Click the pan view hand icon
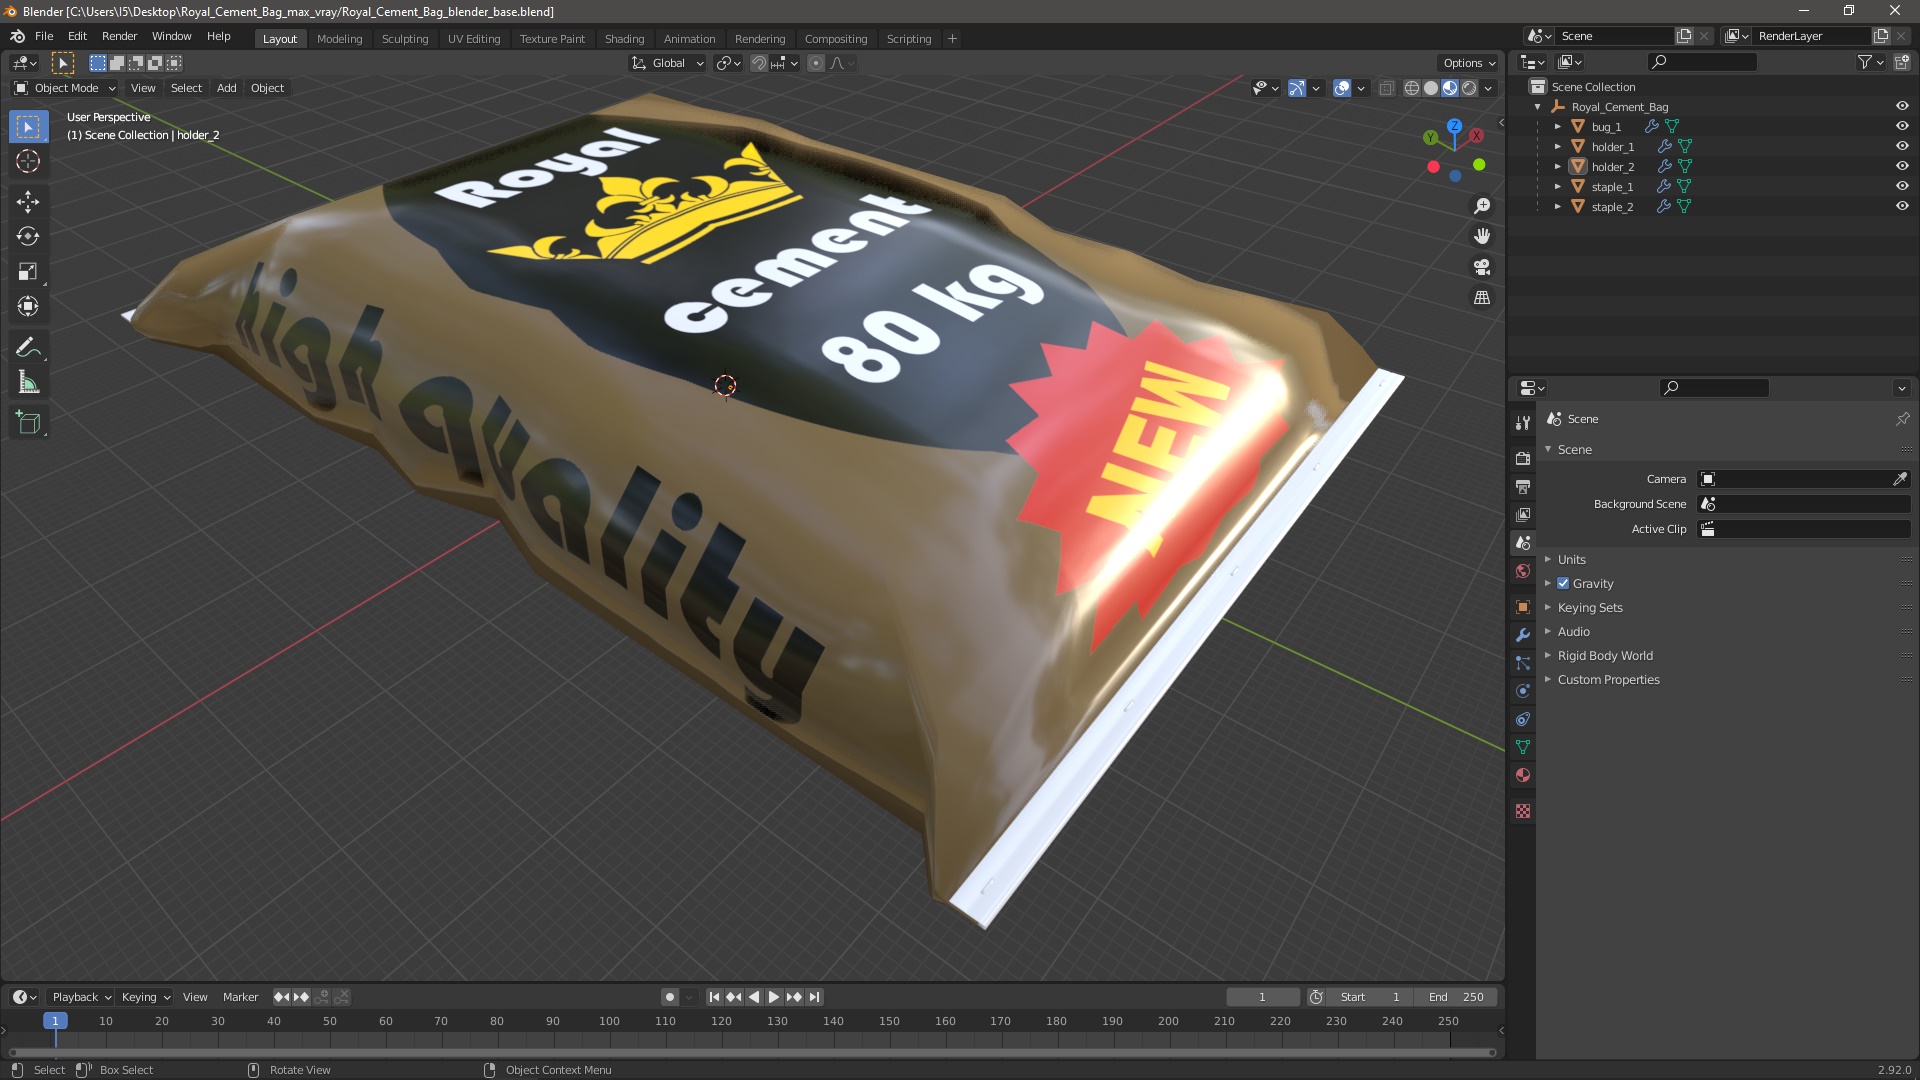 tap(1482, 236)
